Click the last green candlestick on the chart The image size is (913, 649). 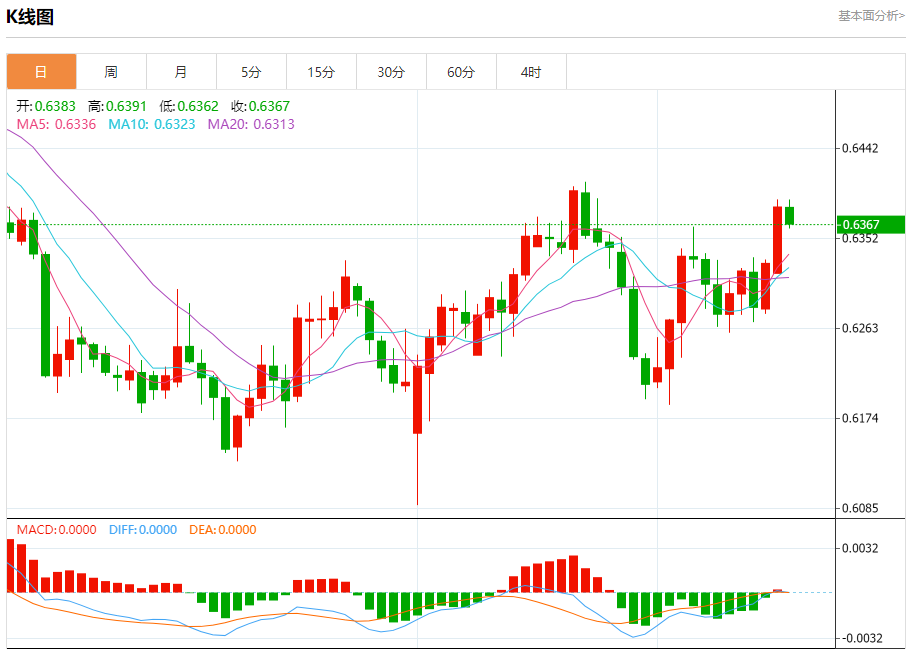[x=790, y=215]
